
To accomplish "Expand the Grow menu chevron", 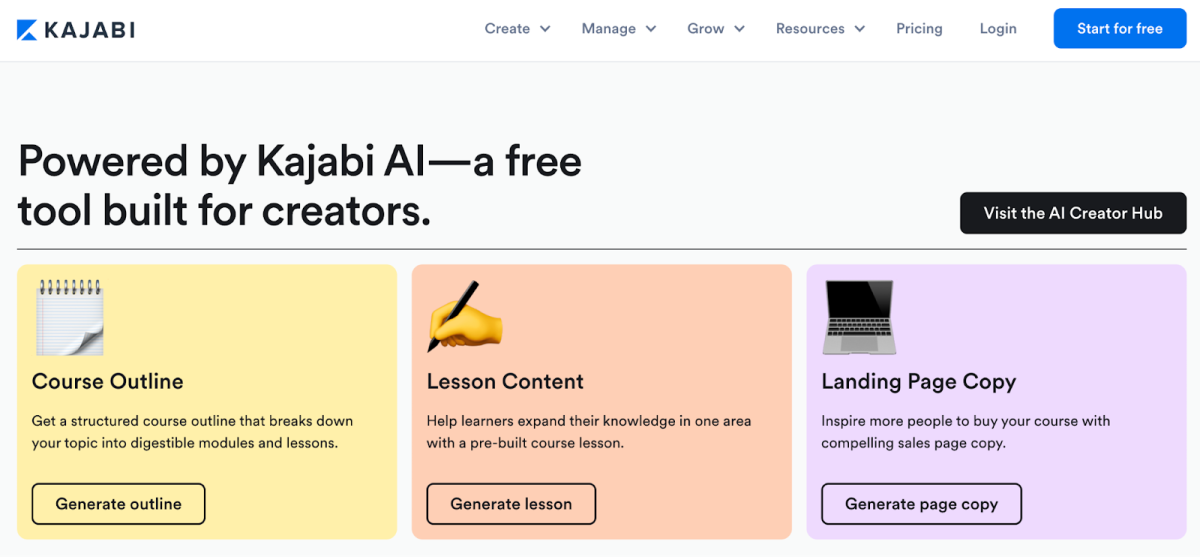I will [x=740, y=29].
